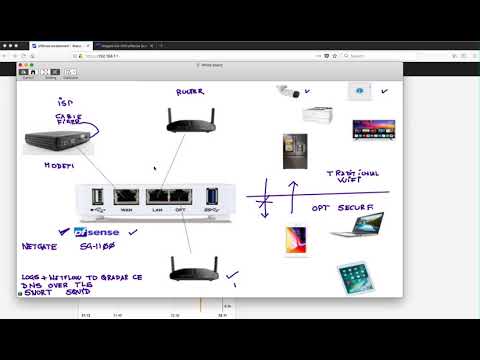Select the security camera image
Image resolution: width=480 pixels, height=360 pixels.
[x=288, y=91]
